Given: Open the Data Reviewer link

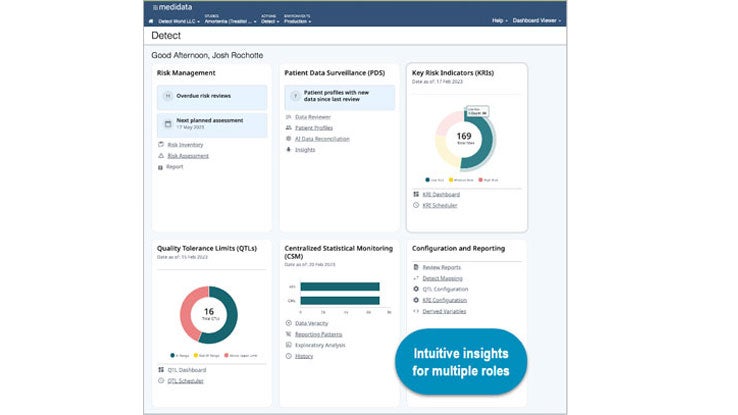Looking at the screenshot, I should [x=313, y=117].
